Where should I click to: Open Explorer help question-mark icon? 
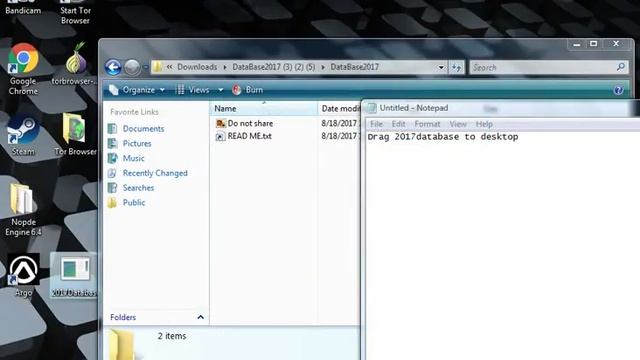[x=618, y=90]
